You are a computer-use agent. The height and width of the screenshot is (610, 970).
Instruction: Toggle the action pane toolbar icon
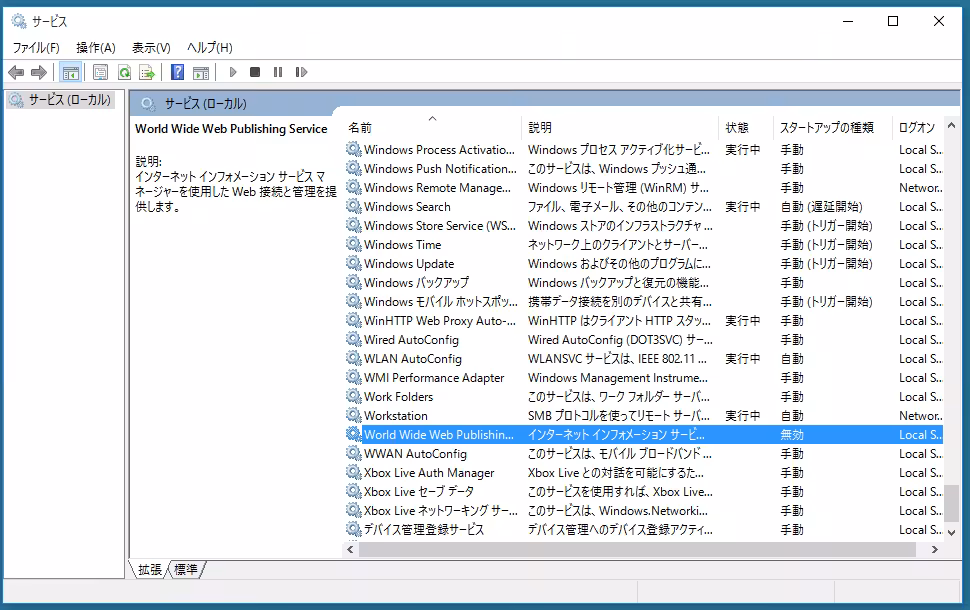point(201,72)
